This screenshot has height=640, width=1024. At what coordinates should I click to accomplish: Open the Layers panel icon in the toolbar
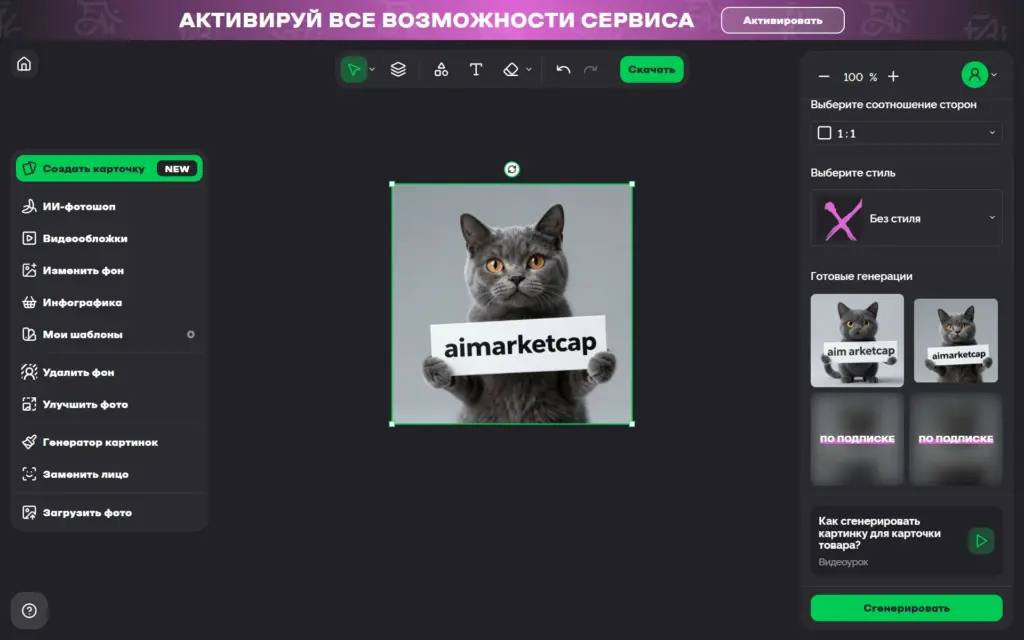[x=399, y=69]
